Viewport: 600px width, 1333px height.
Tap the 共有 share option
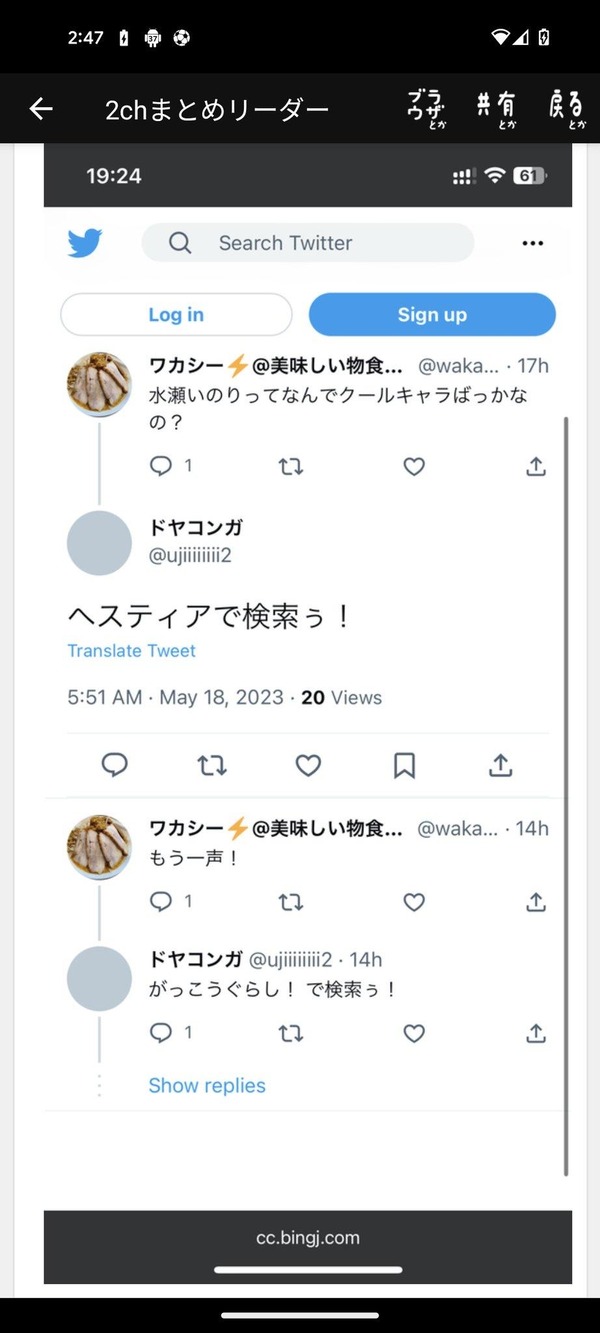click(x=496, y=108)
